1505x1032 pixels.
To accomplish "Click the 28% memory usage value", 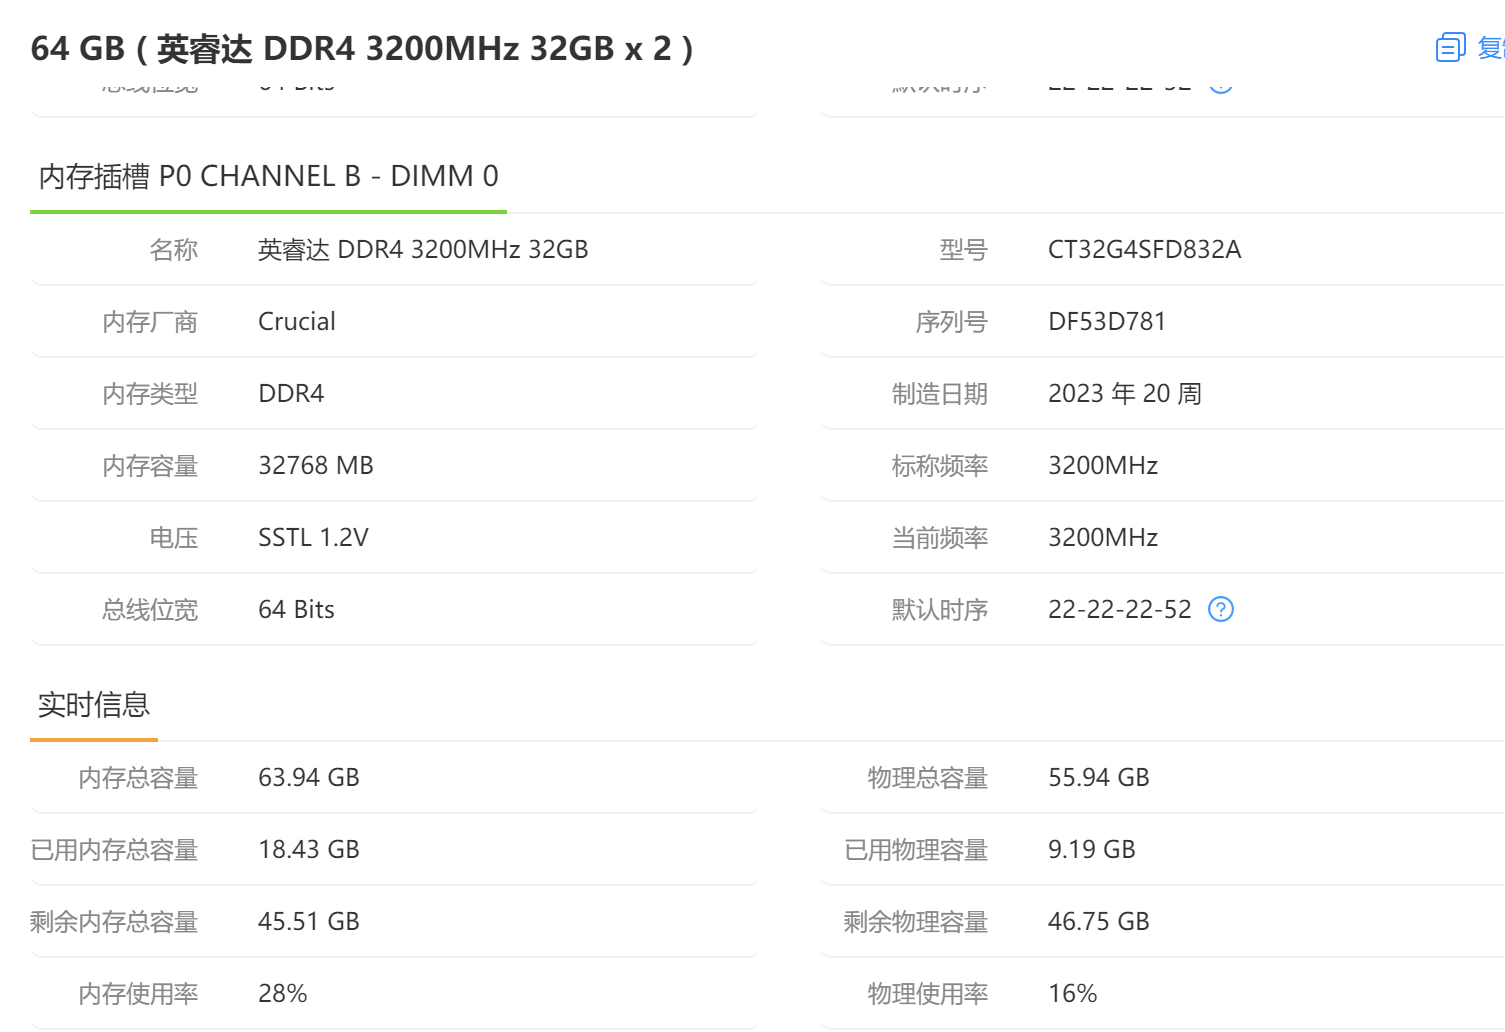I will (x=282, y=993).
